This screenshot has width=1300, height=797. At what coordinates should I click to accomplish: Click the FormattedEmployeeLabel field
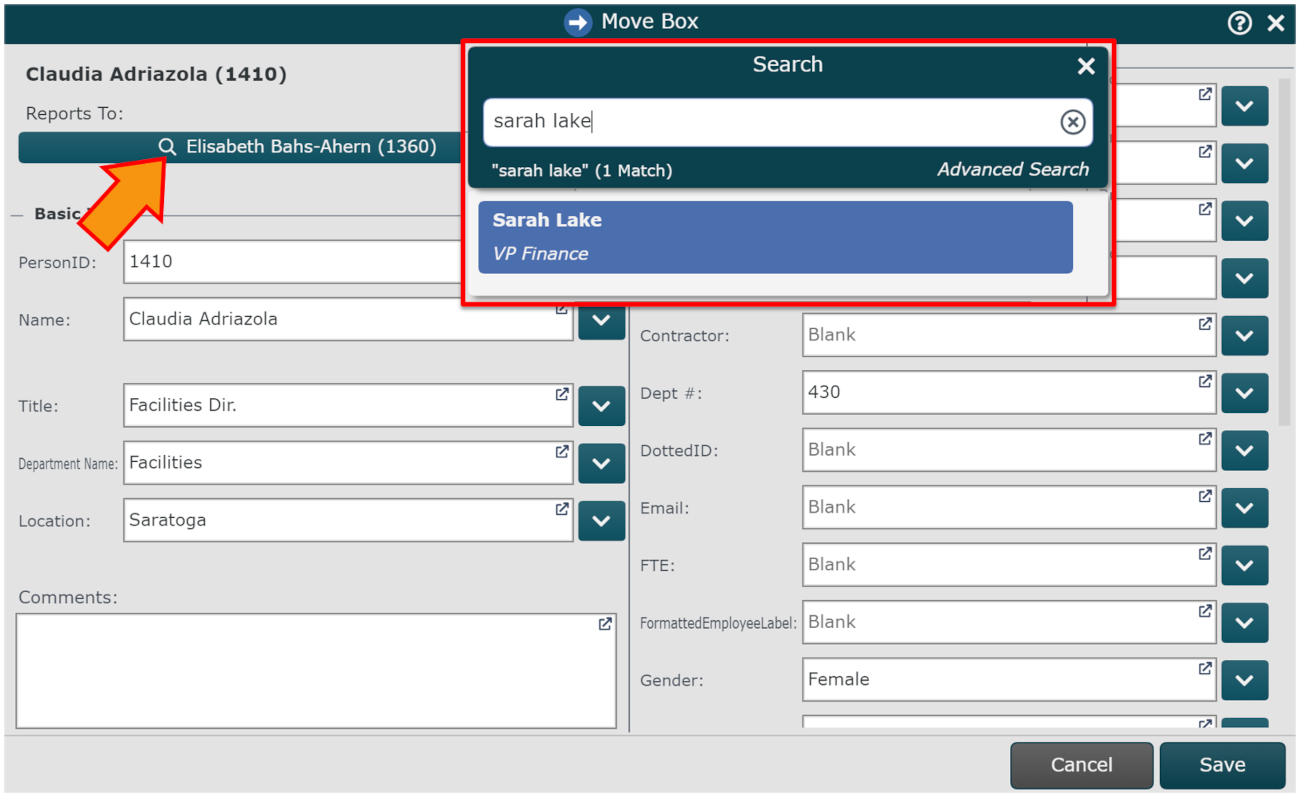pyautogui.click(x=1009, y=622)
